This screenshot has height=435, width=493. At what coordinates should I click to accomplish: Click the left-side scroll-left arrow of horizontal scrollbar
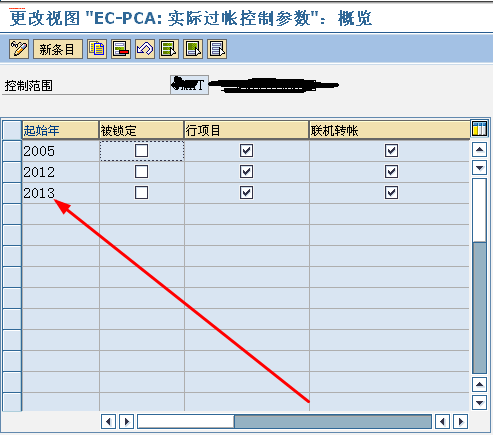[108, 422]
